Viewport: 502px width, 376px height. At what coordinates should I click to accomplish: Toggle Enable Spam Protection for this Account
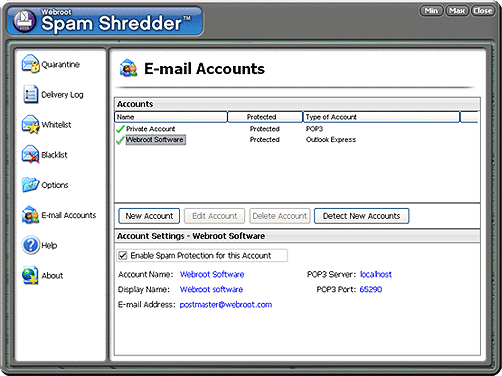point(123,255)
